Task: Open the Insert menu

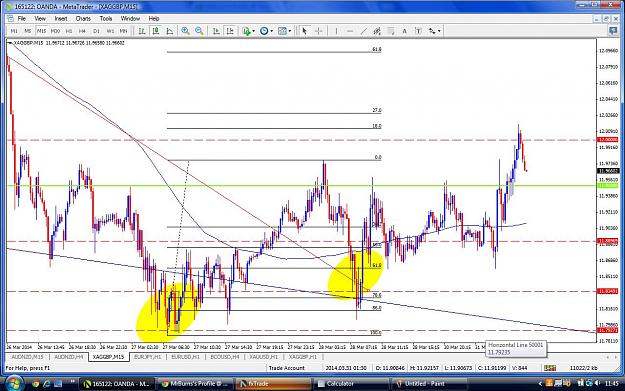Action: point(61,18)
